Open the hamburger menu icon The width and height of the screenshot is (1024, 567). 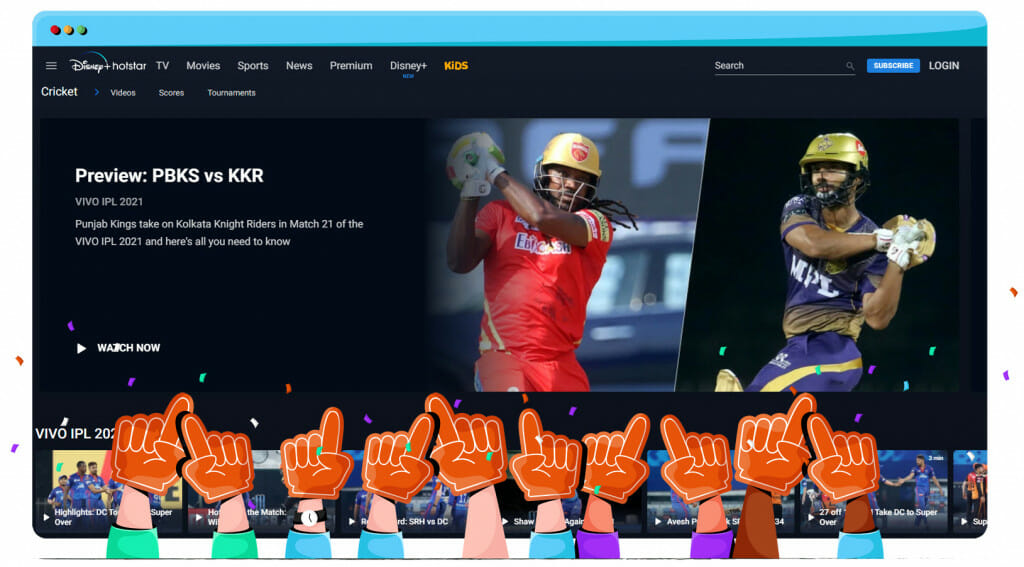(51, 65)
